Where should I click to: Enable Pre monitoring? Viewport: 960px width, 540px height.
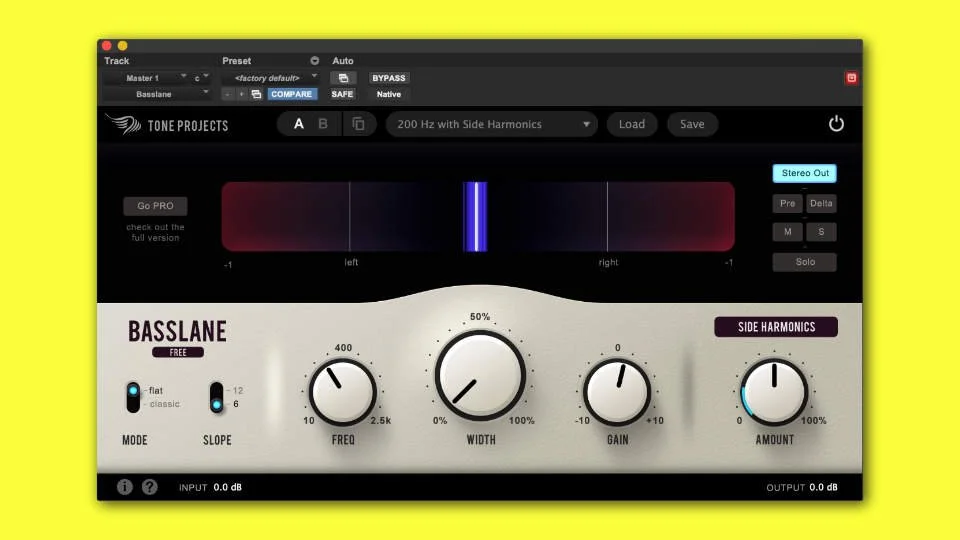coord(787,203)
